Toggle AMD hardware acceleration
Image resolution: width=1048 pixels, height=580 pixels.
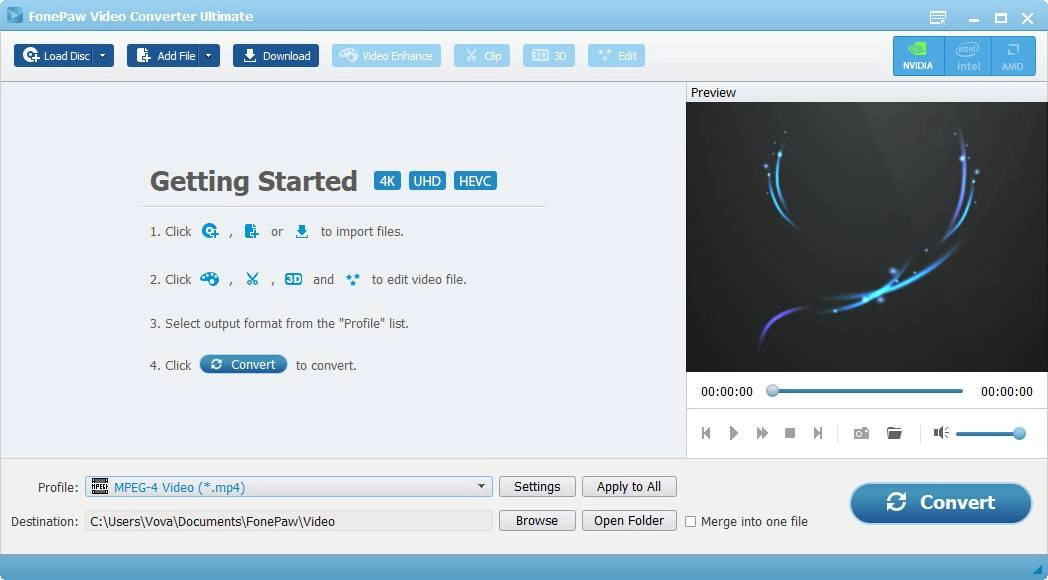point(1013,56)
